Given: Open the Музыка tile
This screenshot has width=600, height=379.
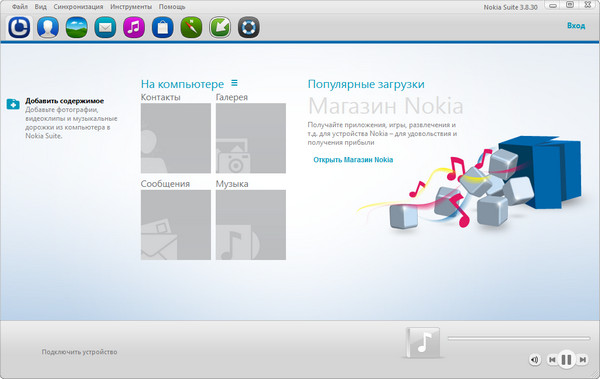Looking at the screenshot, I should (251, 225).
